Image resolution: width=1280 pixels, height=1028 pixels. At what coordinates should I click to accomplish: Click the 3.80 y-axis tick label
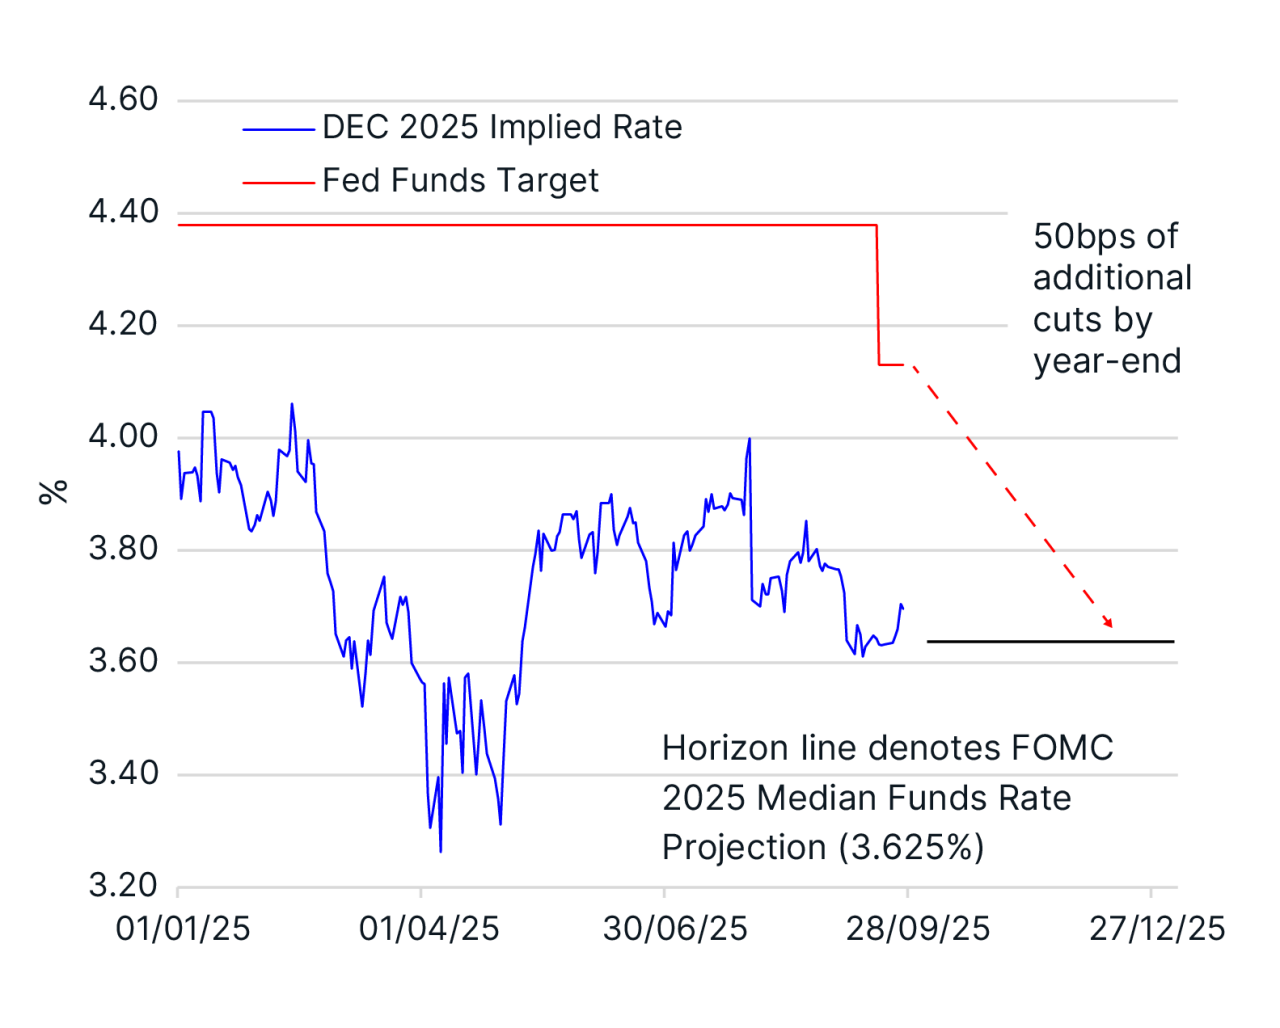pos(123,549)
